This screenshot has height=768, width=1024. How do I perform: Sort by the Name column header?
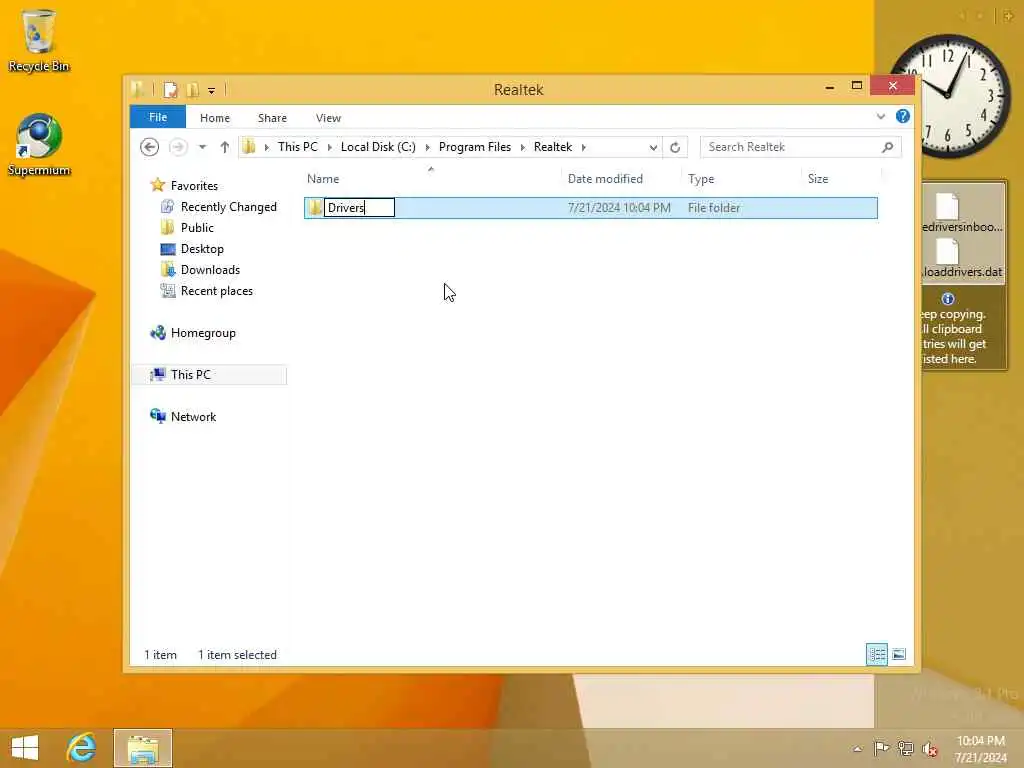click(x=431, y=178)
